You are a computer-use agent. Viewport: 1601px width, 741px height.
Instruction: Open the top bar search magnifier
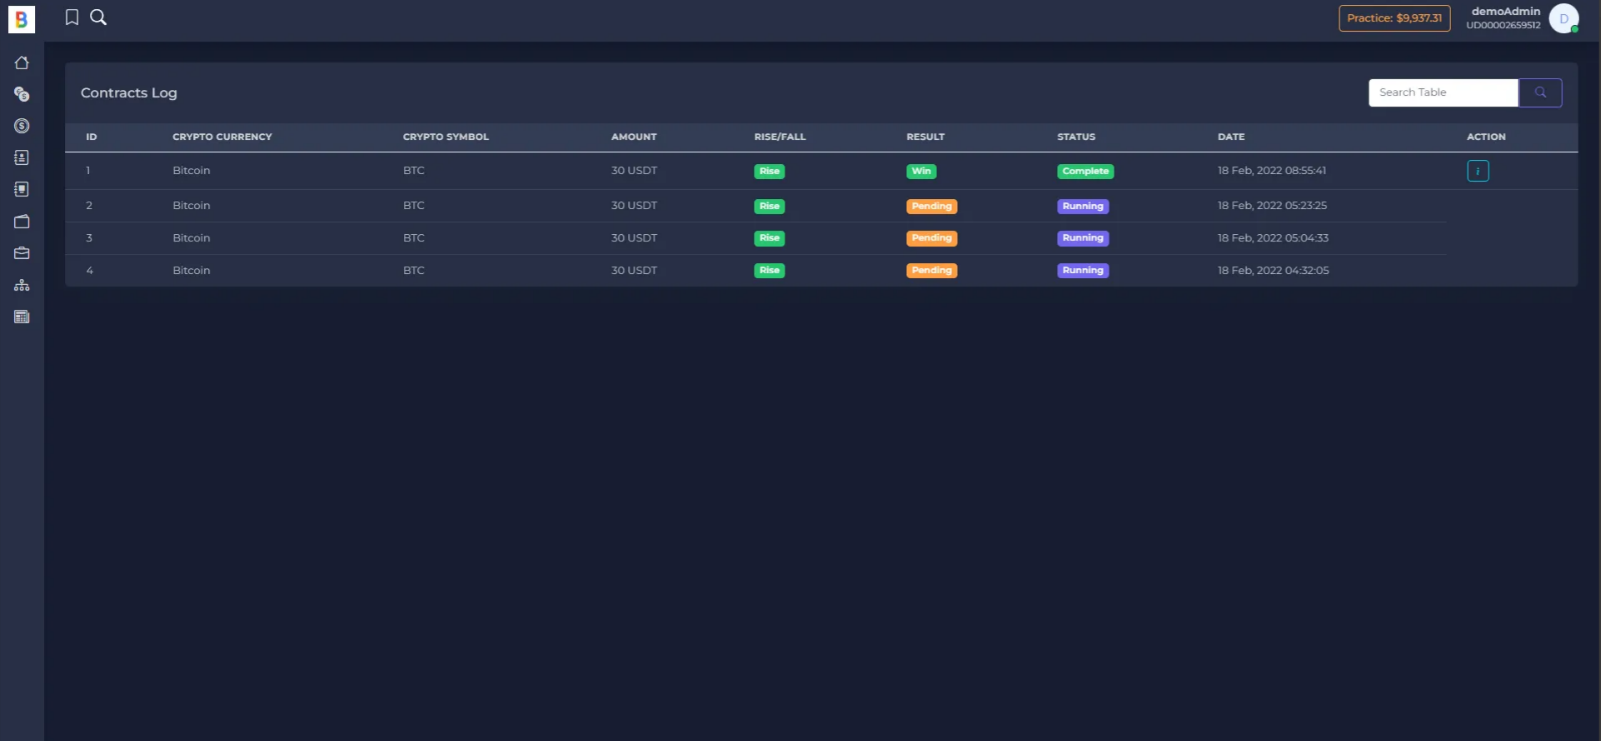tap(98, 17)
